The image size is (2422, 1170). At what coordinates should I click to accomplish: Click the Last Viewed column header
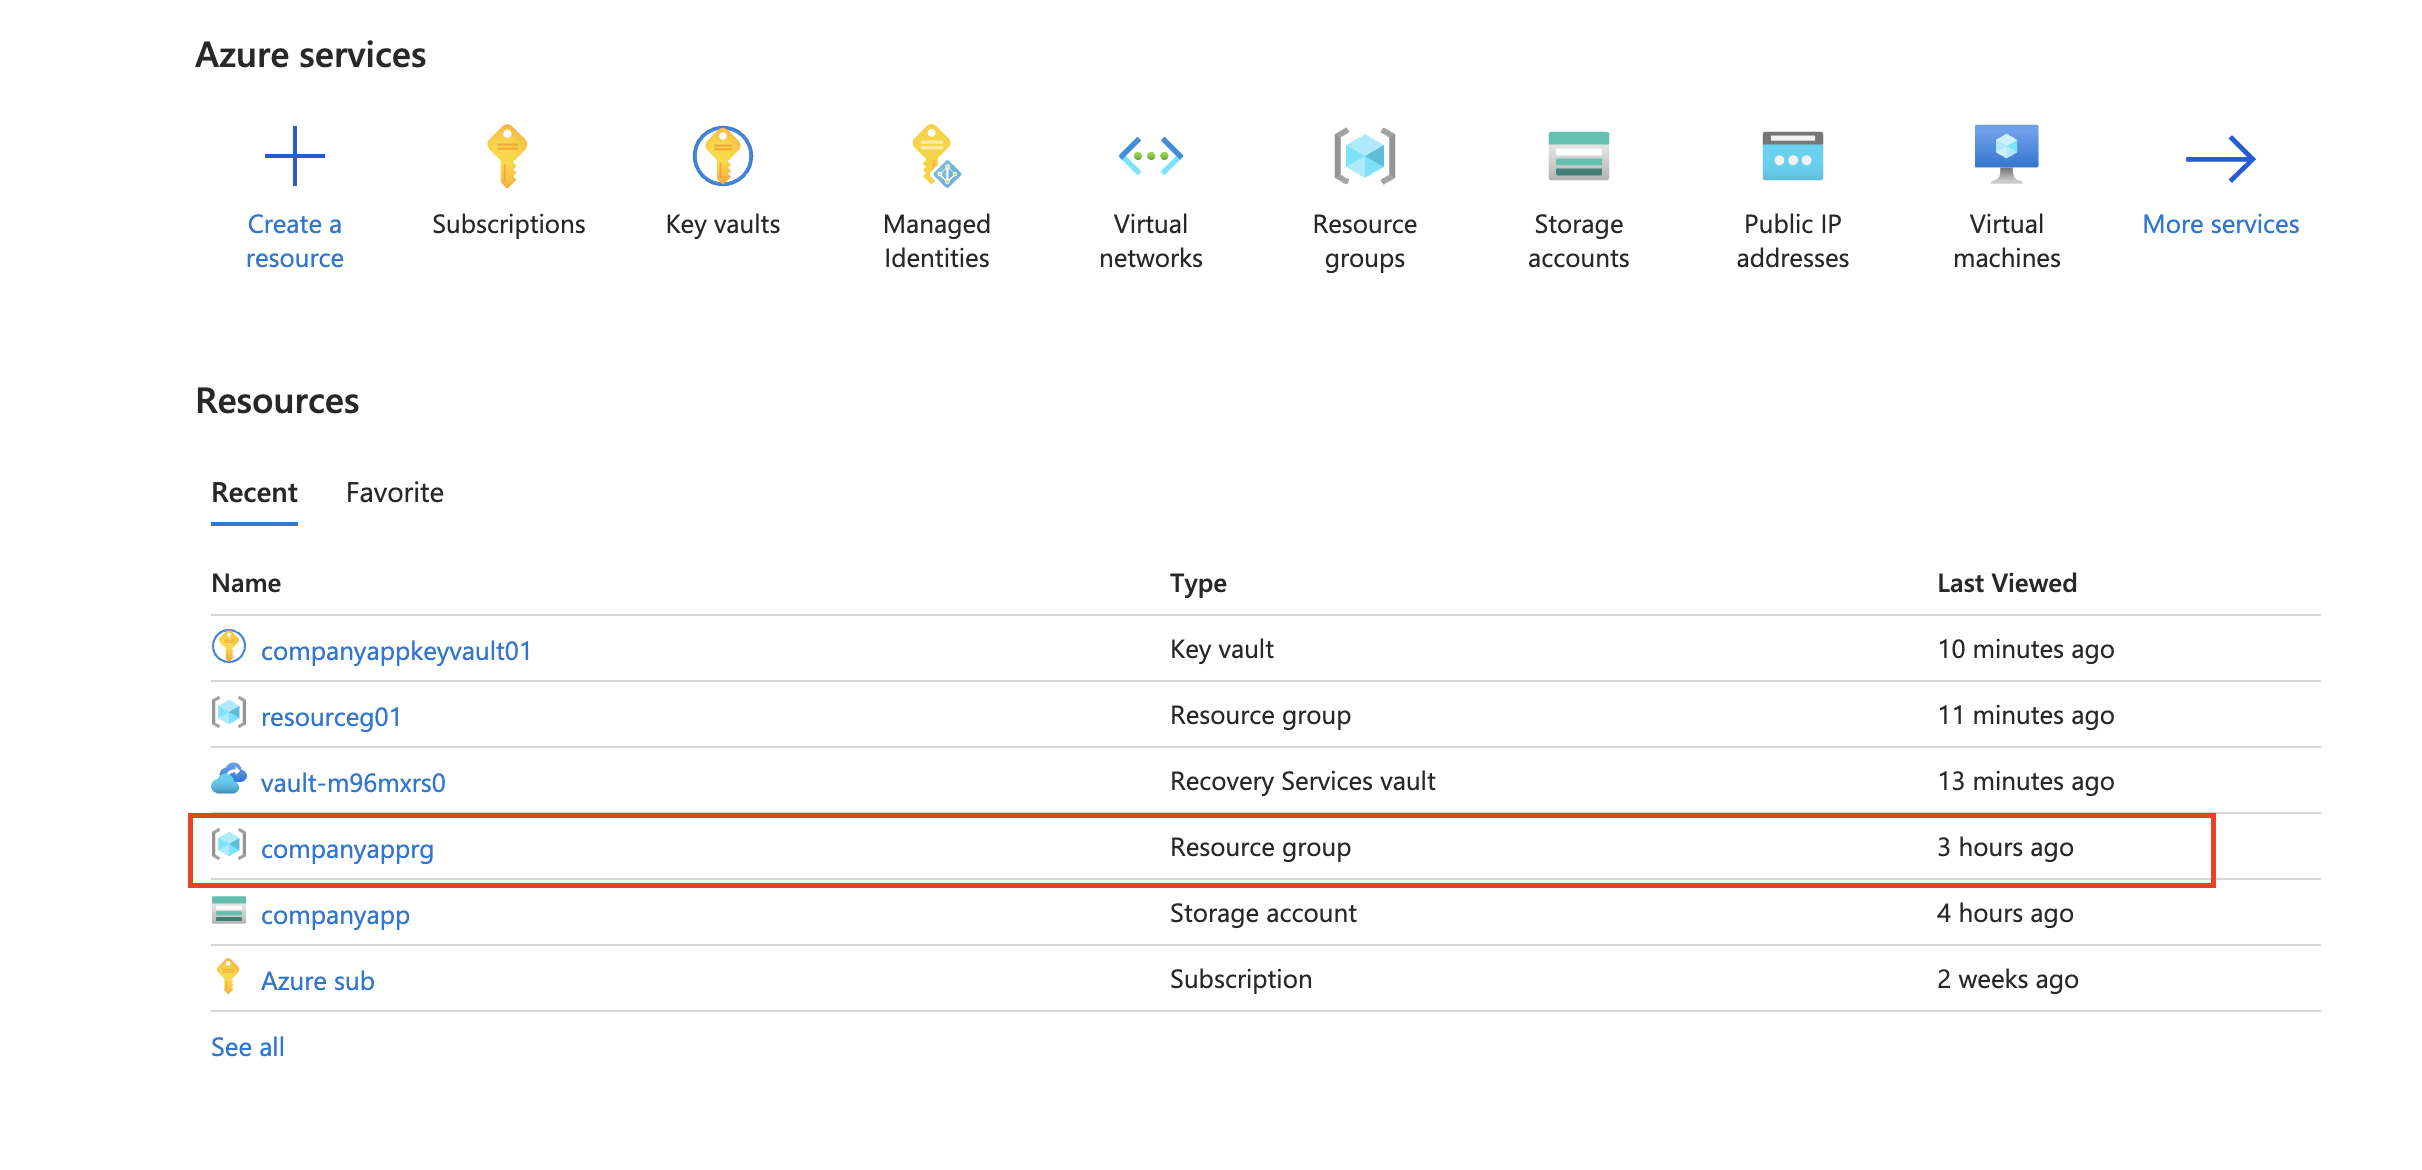2007,583
